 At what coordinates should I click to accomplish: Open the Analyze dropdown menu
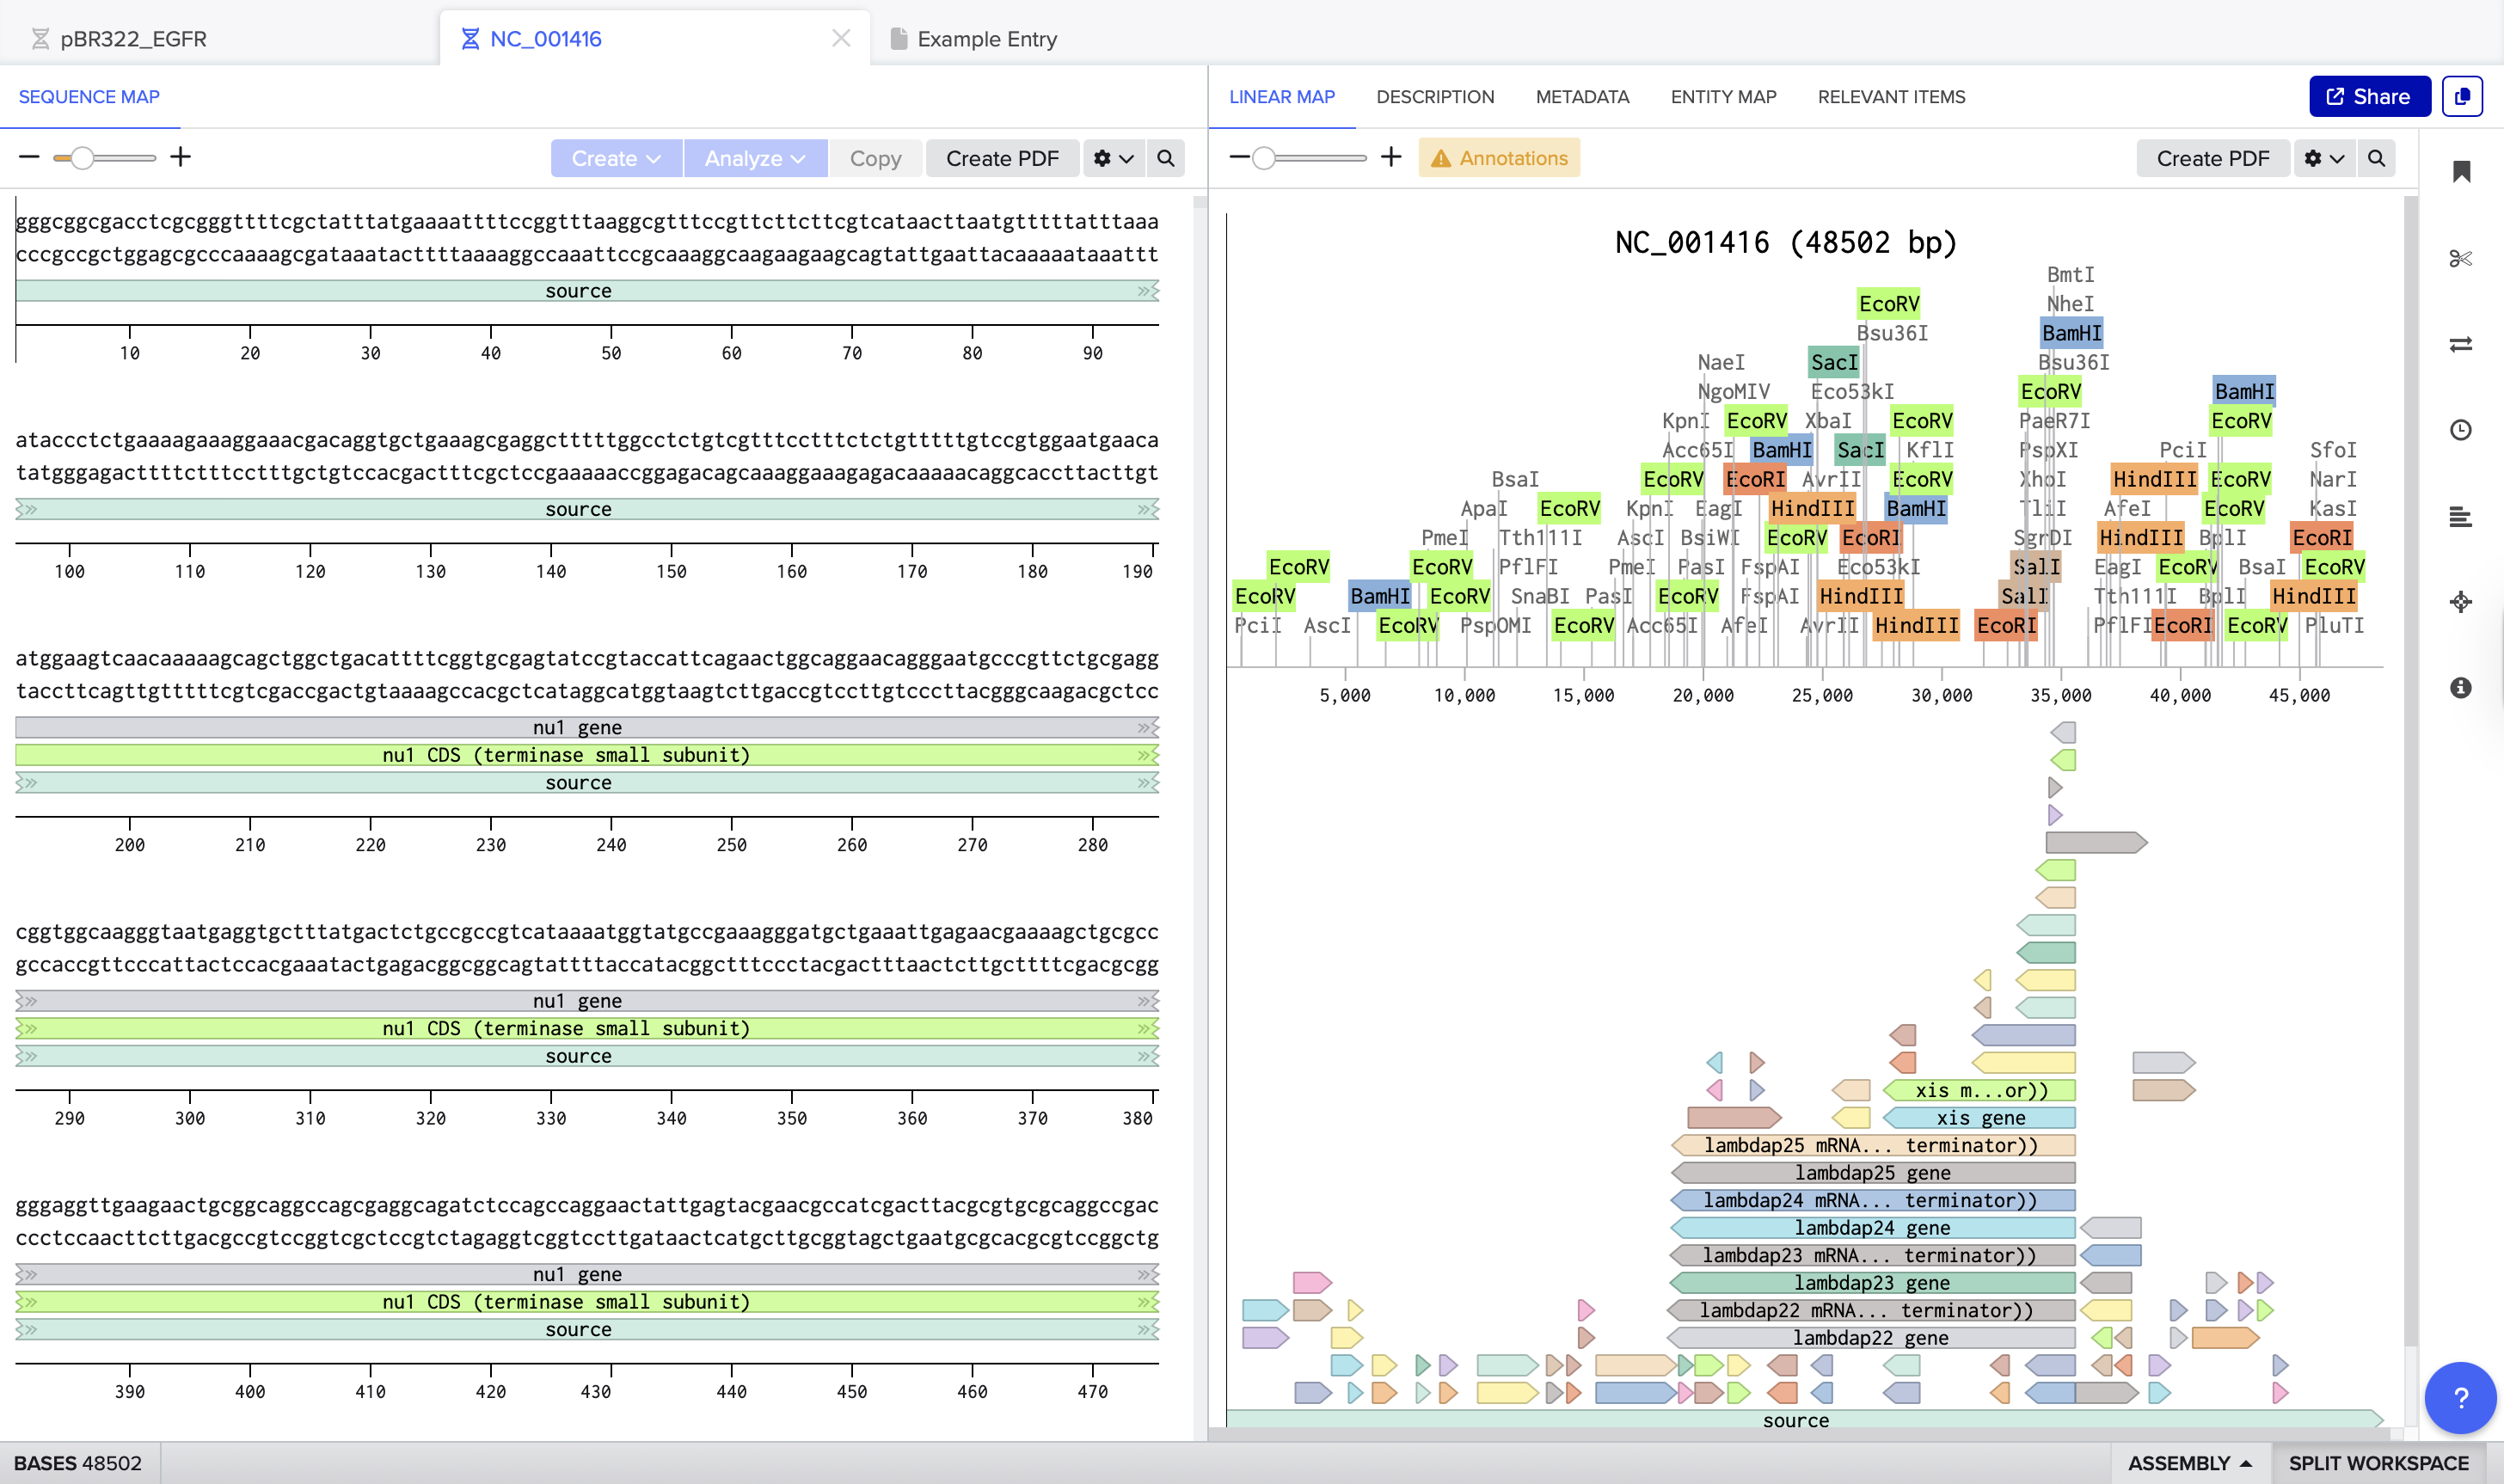tap(755, 158)
